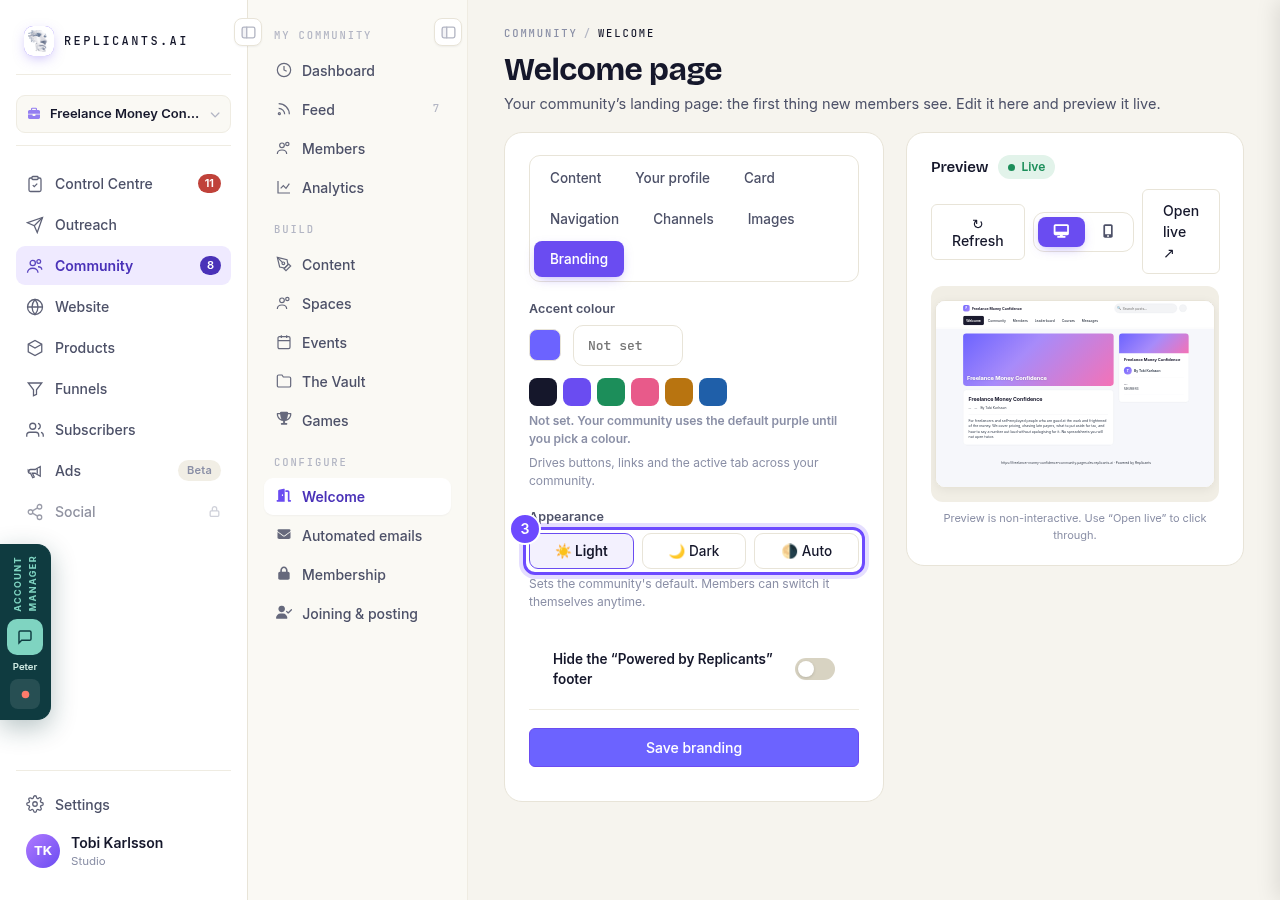Click the Settings gear icon
The image size is (1280, 900).
[x=35, y=805]
